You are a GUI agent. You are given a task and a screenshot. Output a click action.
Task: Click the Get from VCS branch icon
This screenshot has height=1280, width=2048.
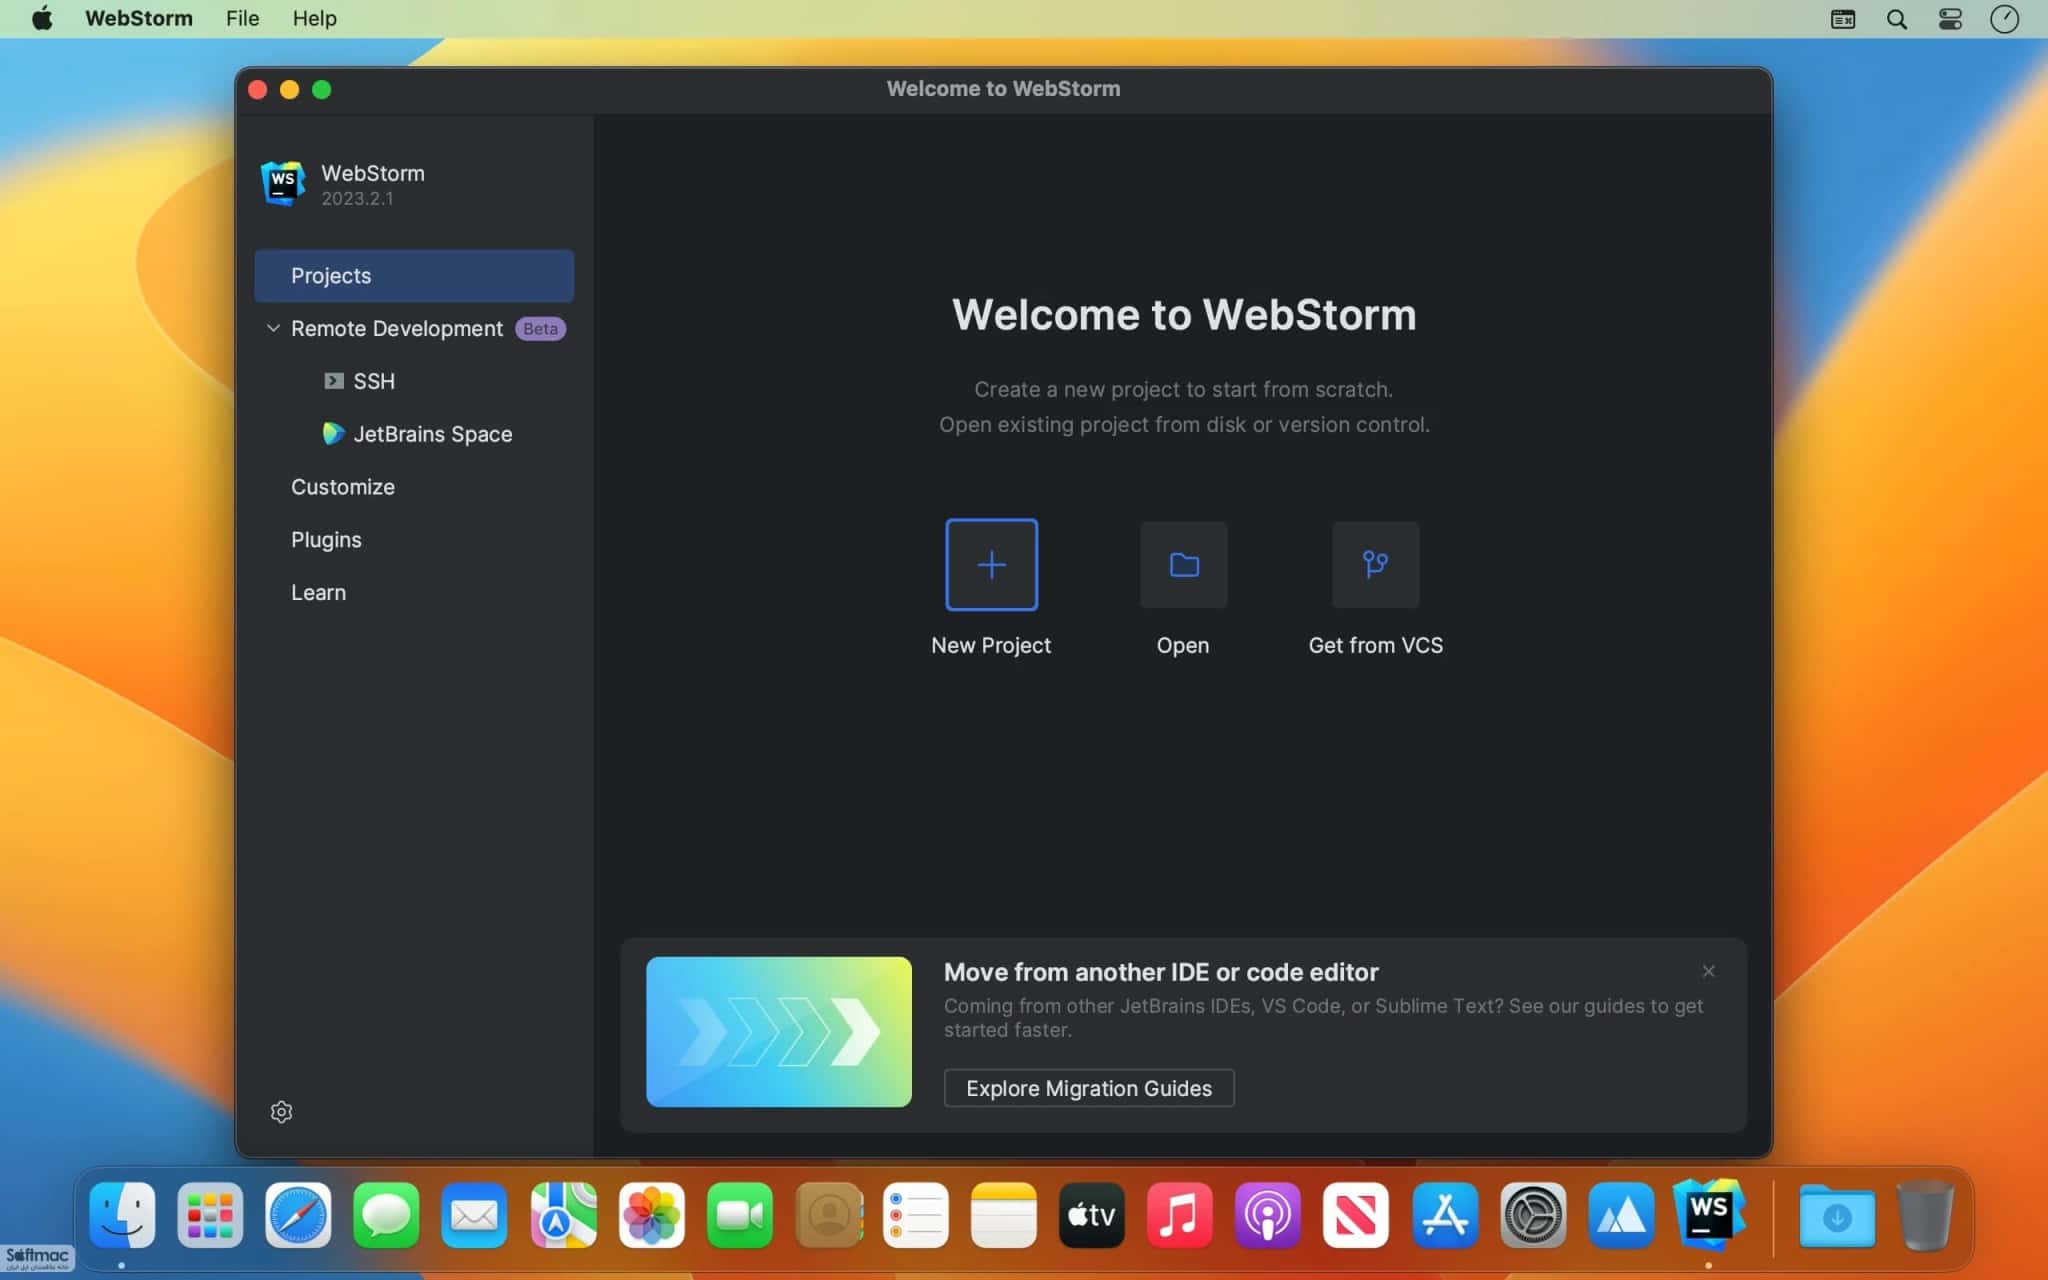click(1375, 564)
